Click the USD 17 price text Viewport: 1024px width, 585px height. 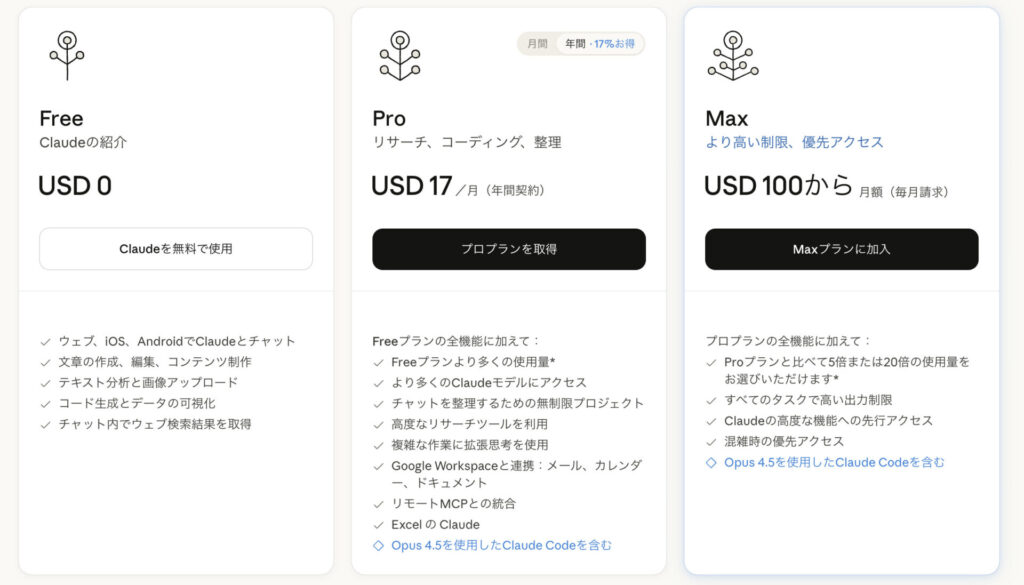(411, 187)
